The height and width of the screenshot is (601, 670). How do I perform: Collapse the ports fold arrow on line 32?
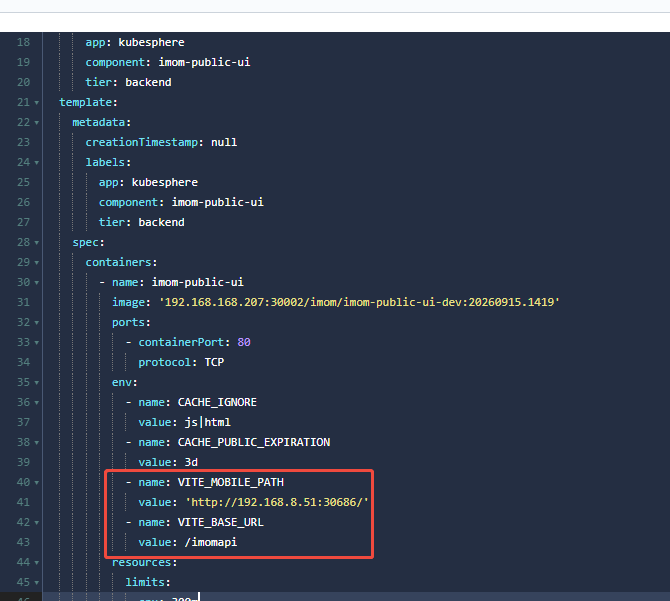click(37, 323)
